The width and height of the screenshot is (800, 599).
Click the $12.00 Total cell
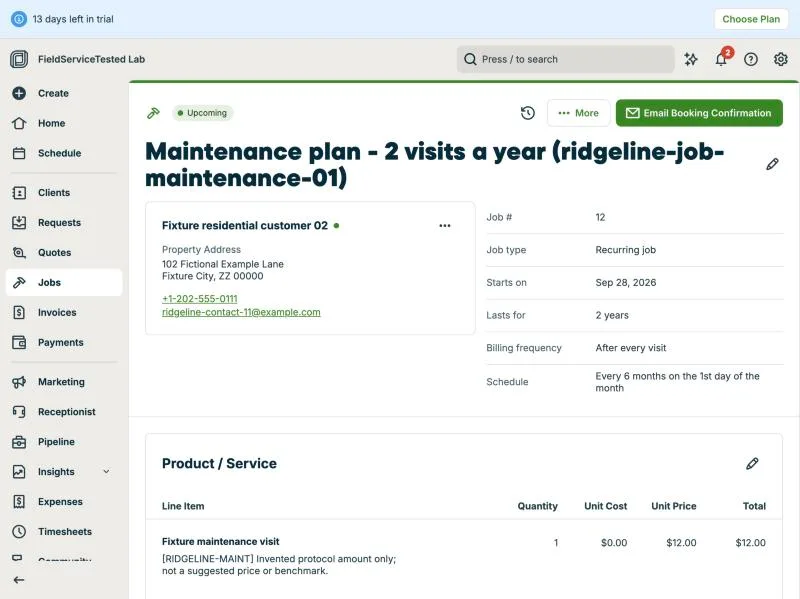click(751, 543)
